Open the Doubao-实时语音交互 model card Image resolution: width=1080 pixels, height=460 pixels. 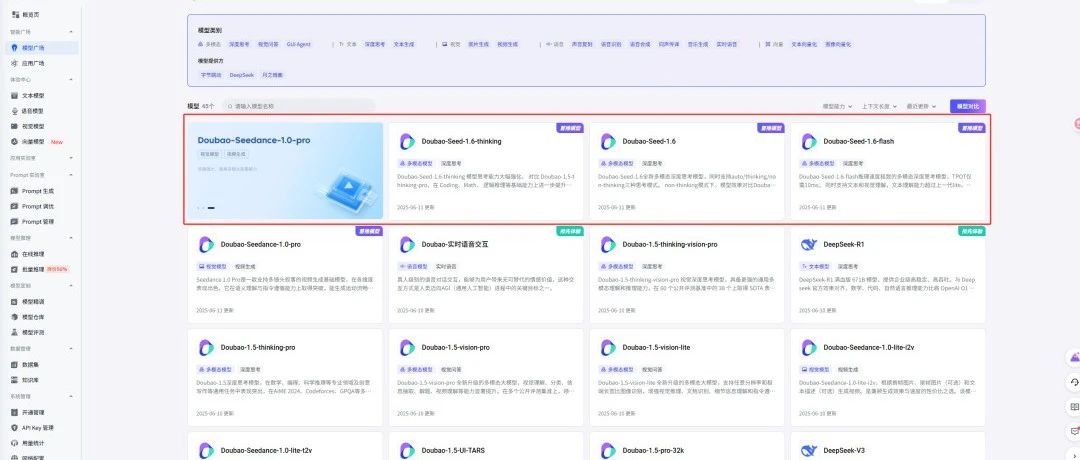tap(488, 275)
